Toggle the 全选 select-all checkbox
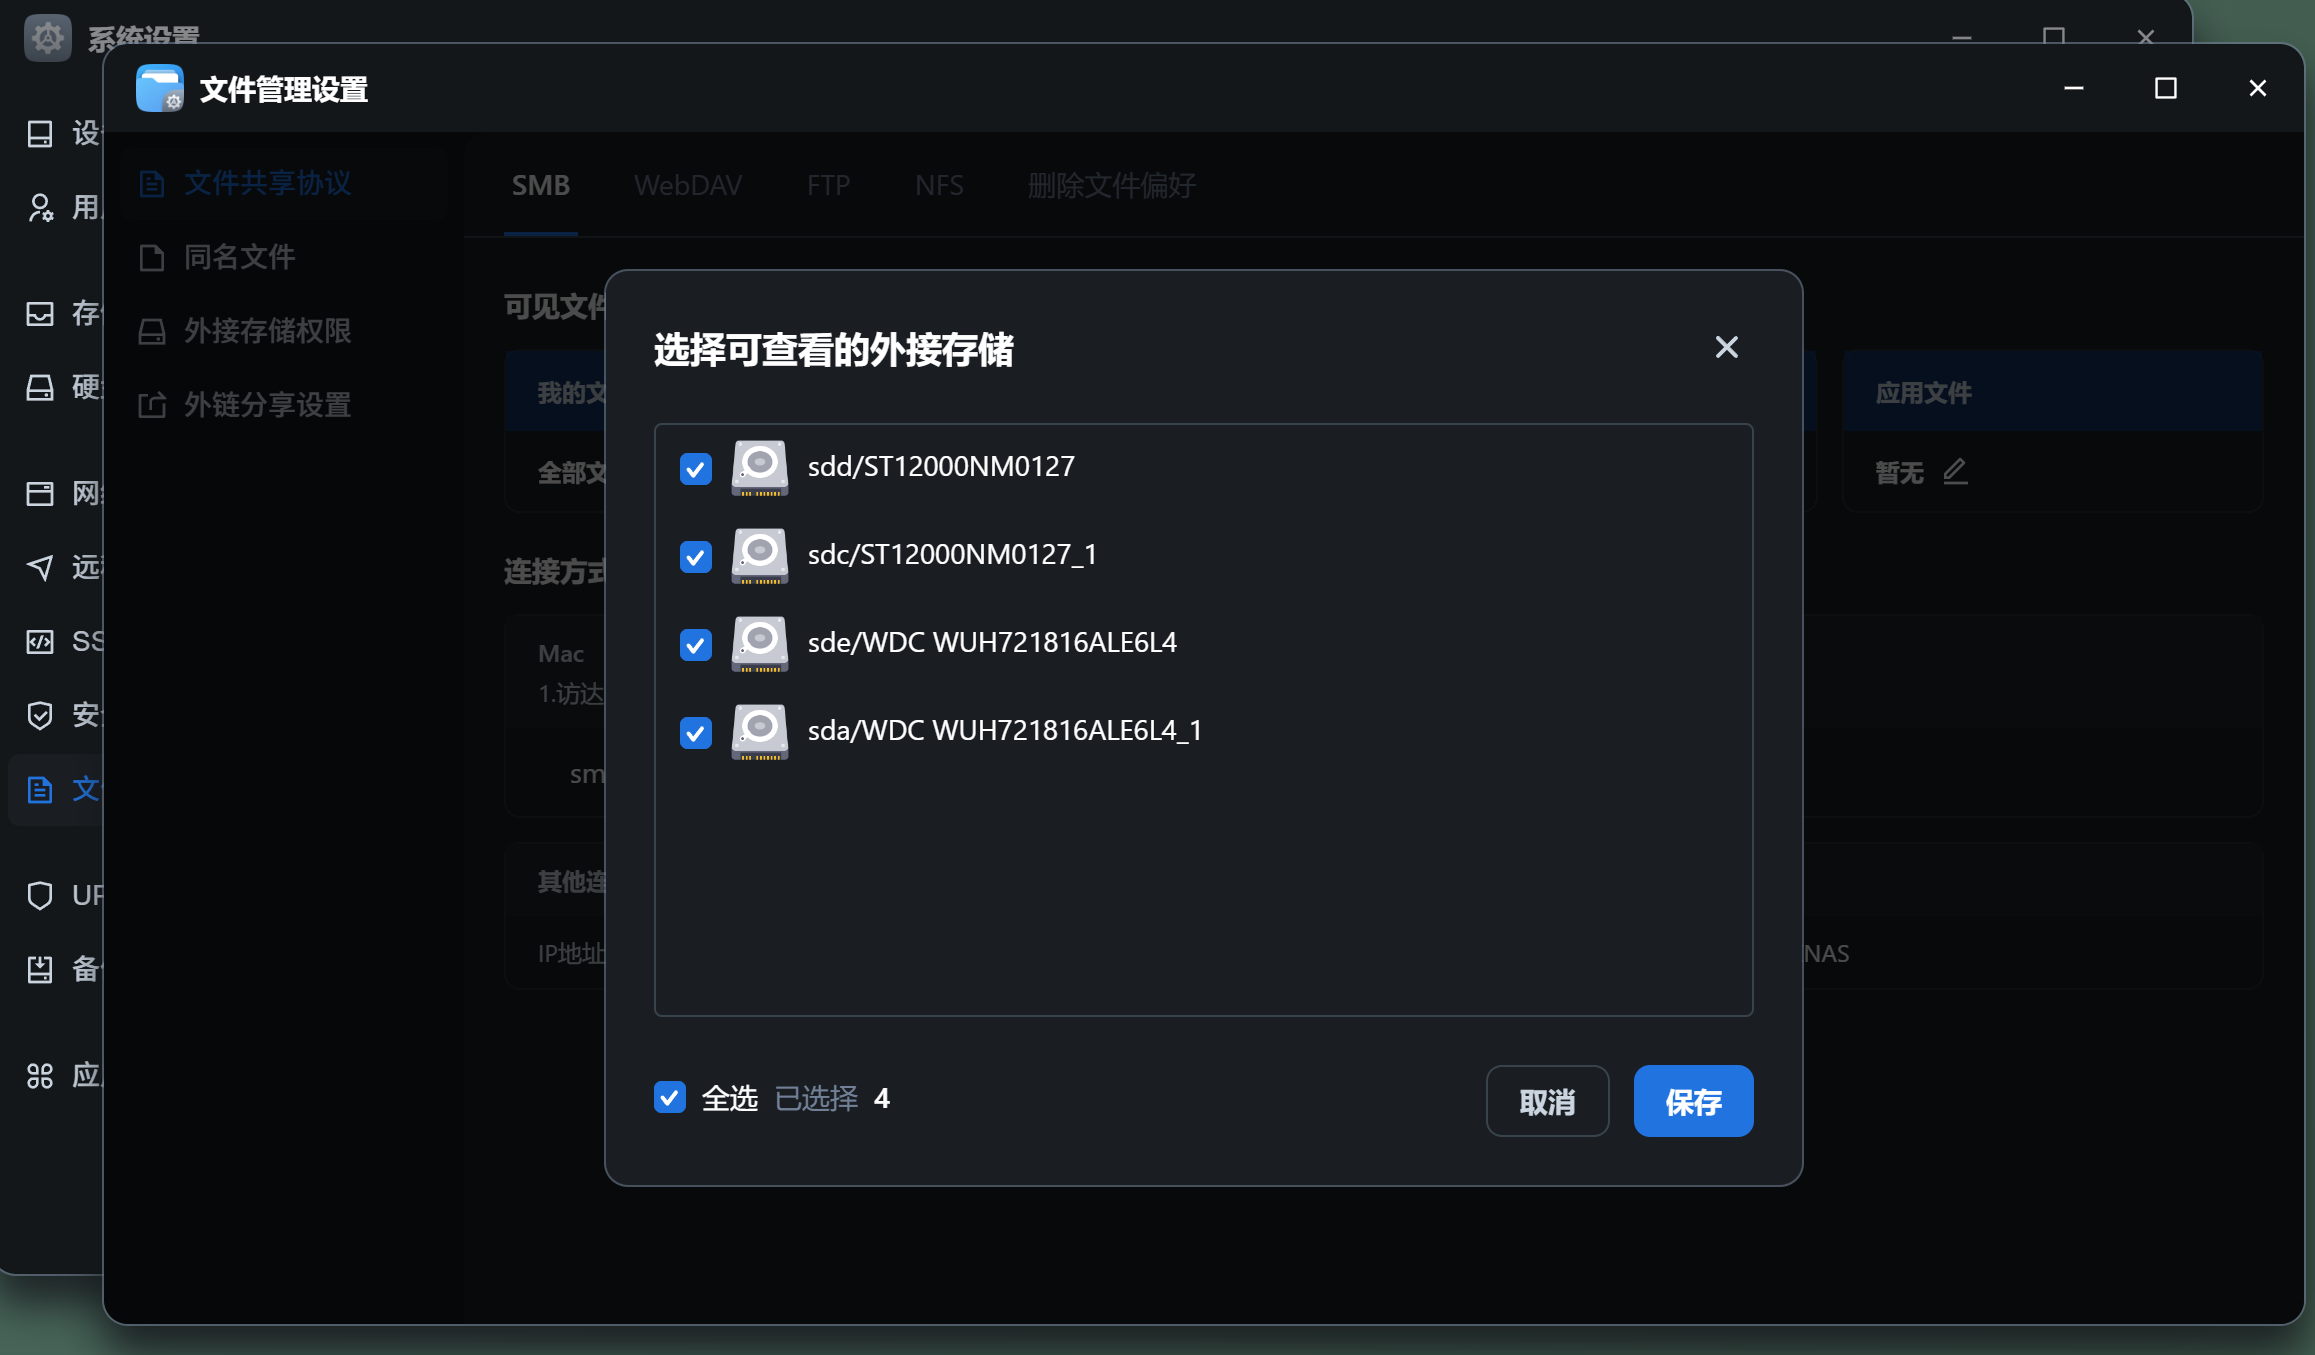This screenshot has width=2315, height=1355. (x=669, y=1097)
